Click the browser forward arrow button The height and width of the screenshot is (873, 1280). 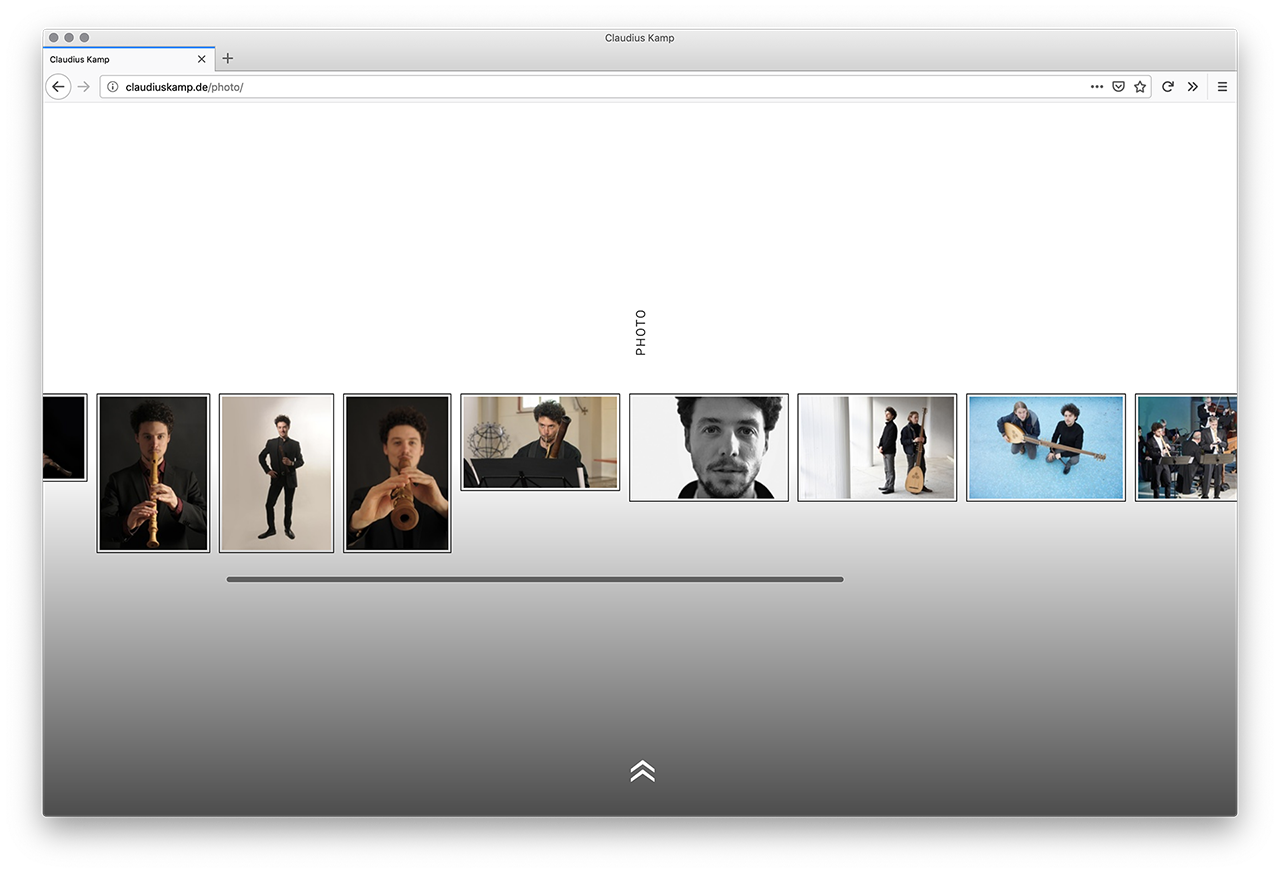[x=84, y=87]
